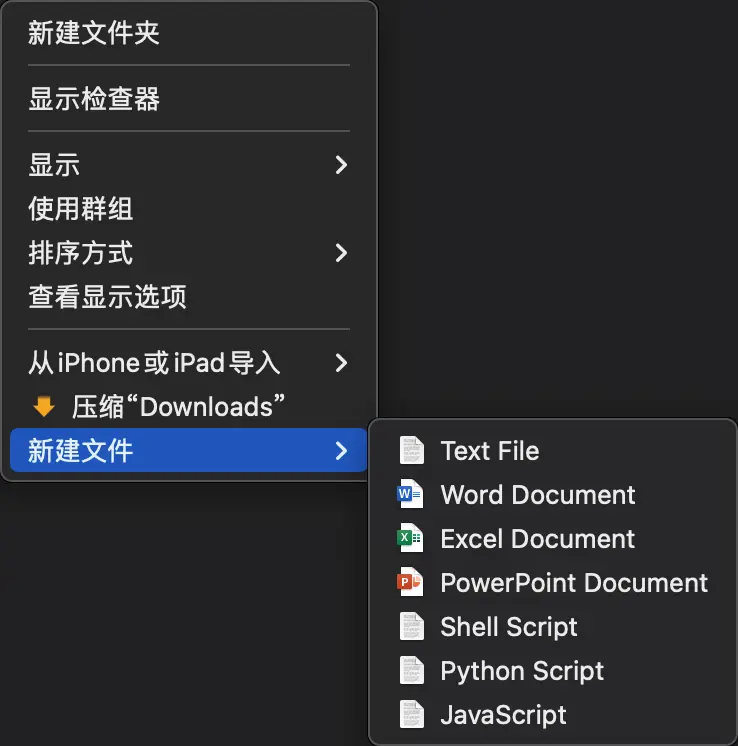Expand the 排序方式 submenu chevron
The width and height of the screenshot is (738, 746).
tap(341, 253)
